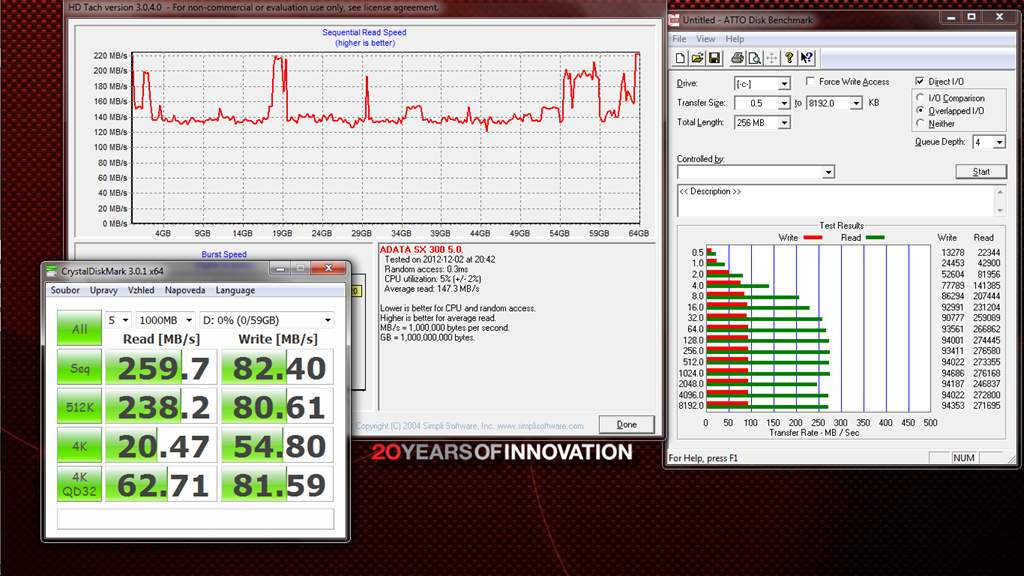Open the View menu in ATTO

(705, 39)
